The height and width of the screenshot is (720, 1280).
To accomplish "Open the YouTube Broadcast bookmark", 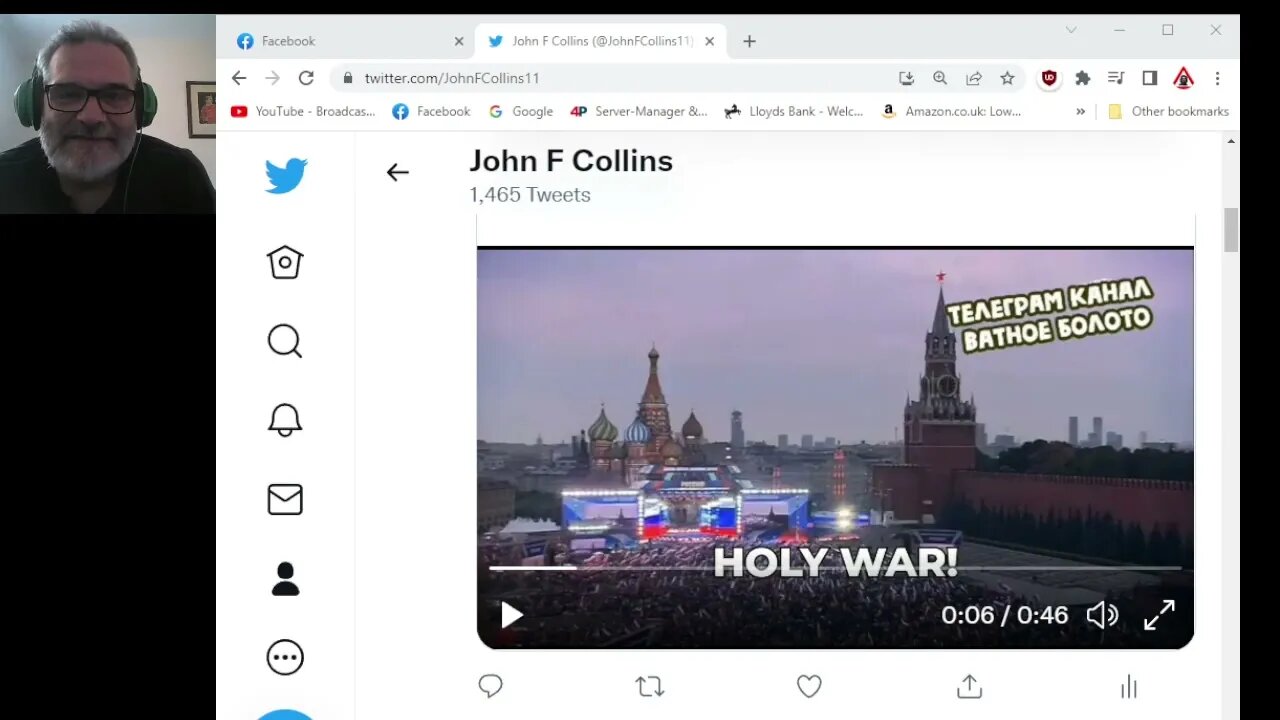I will click(x=303, y=112).
